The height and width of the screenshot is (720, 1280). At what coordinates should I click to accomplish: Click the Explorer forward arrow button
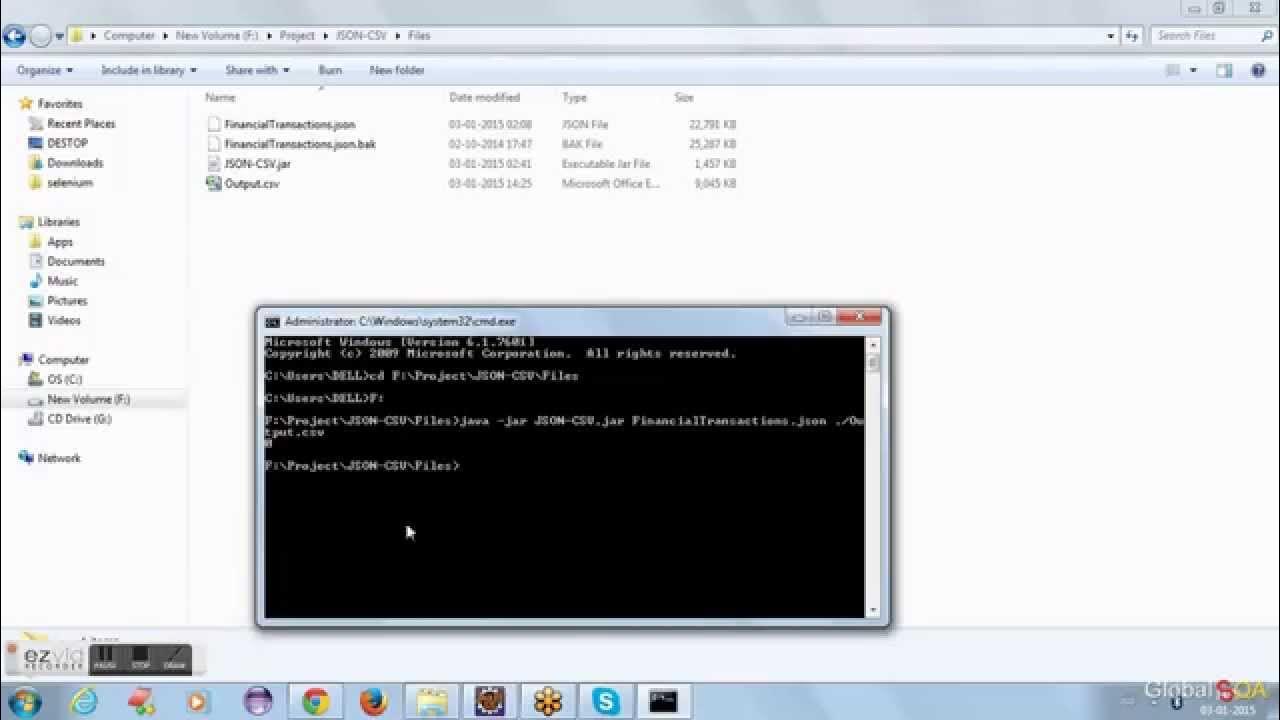pyautogui.click(x=41, y=36)
